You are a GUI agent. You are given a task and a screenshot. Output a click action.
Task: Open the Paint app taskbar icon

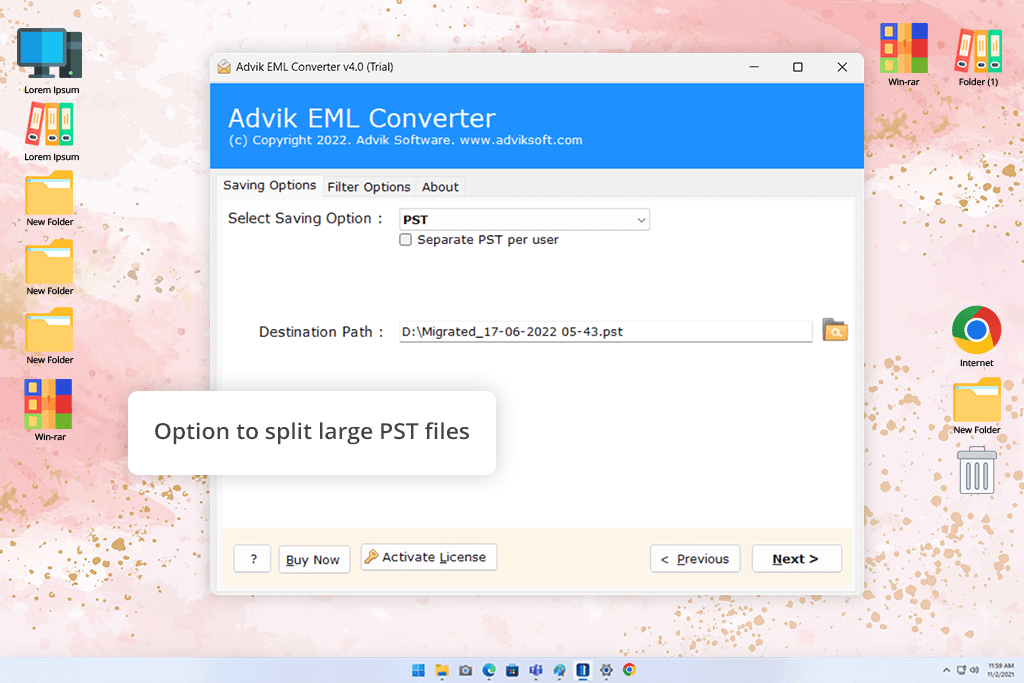(x=560, y=670)
